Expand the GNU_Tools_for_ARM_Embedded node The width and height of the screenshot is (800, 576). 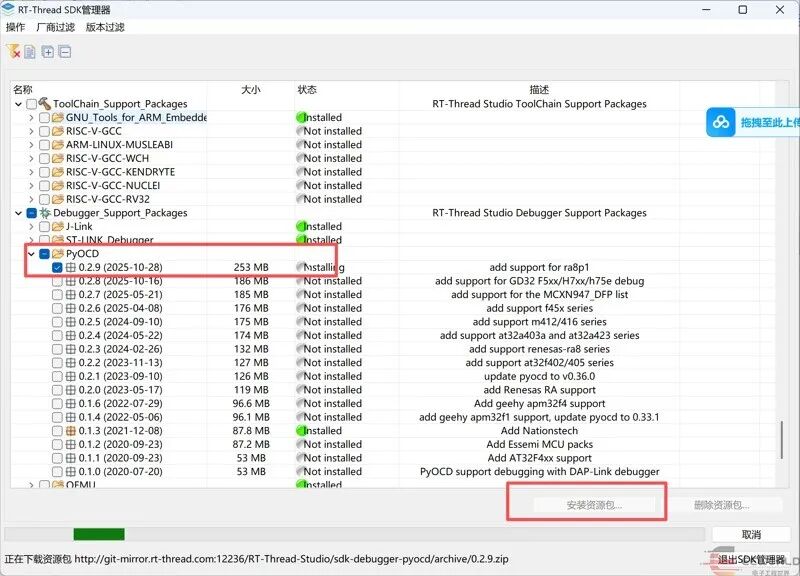pyautogui.click(x=32, y=117)
